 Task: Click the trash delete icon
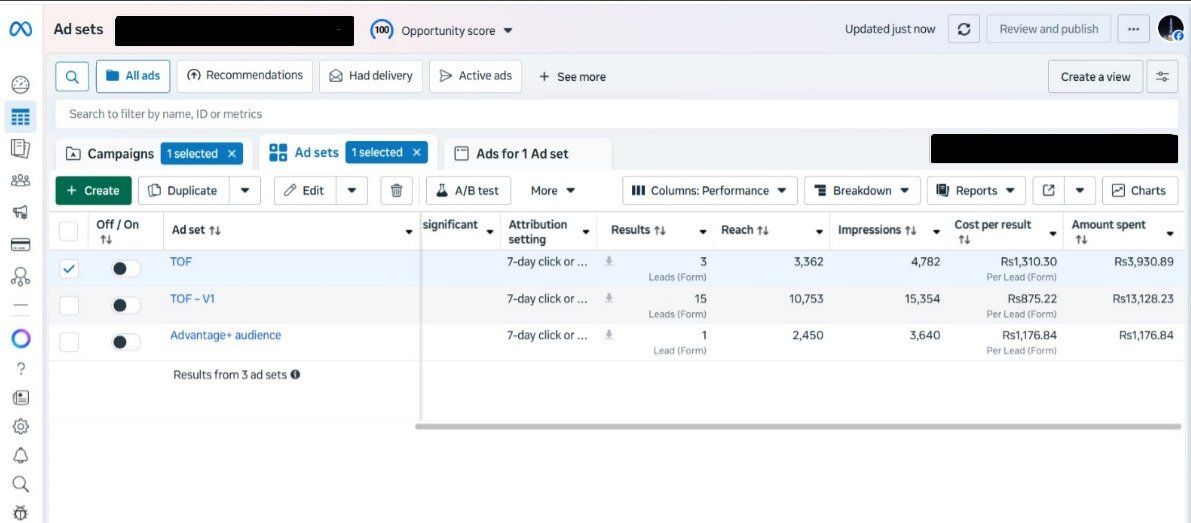(x=397, y=190)
